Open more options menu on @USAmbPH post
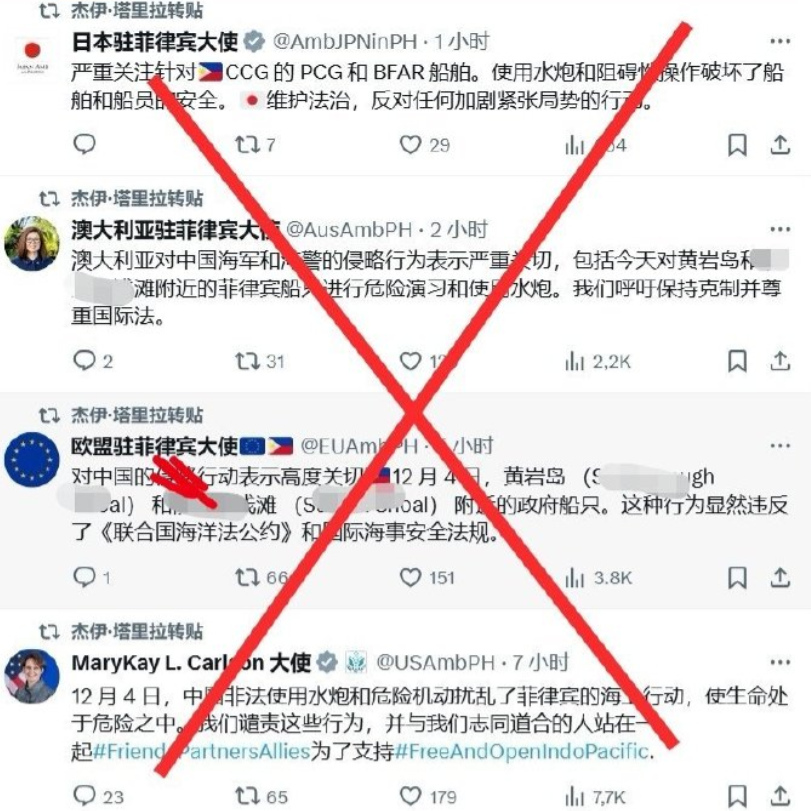The width and height of the screenshot is (811, 811). 780,662
